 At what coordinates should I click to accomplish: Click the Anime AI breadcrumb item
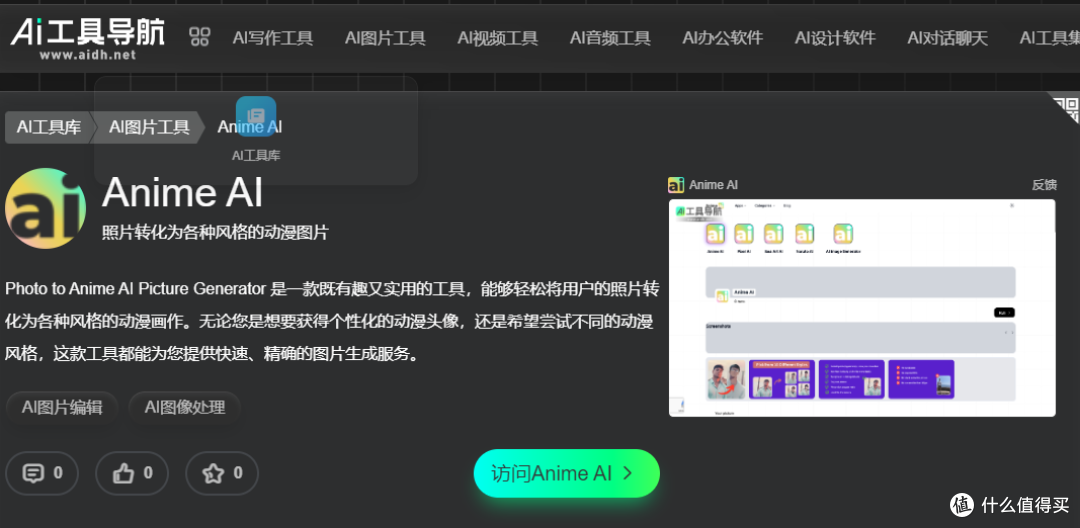coord(250,127)
